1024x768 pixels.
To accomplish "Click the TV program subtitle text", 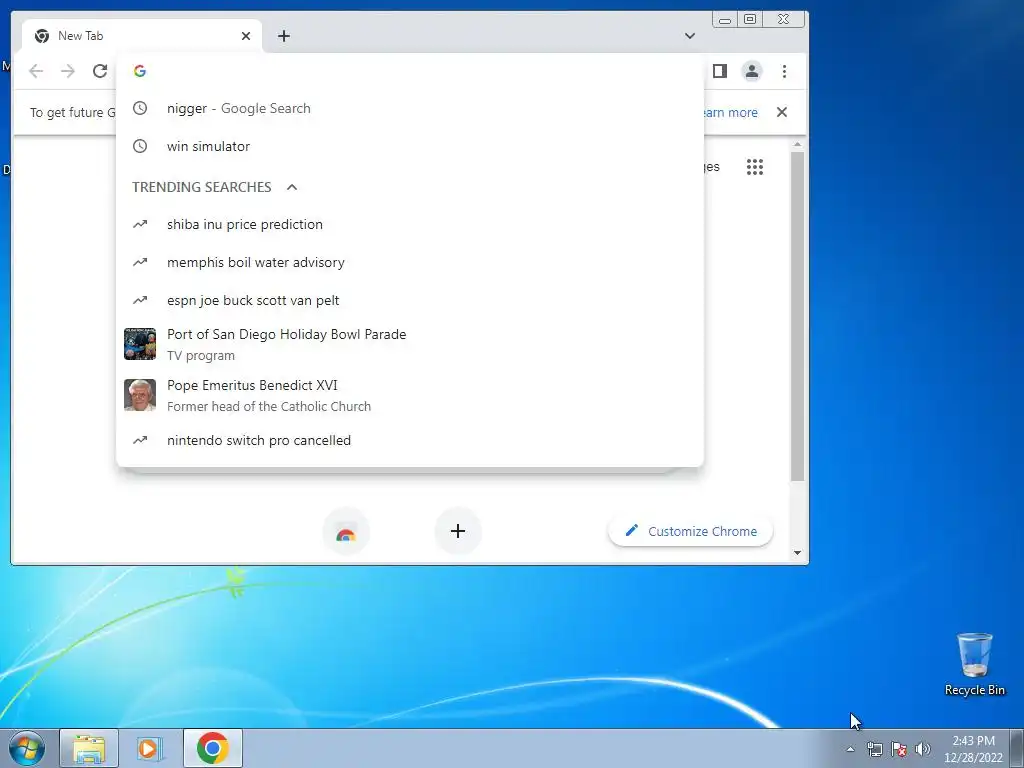I will click(x=200, y=356).
